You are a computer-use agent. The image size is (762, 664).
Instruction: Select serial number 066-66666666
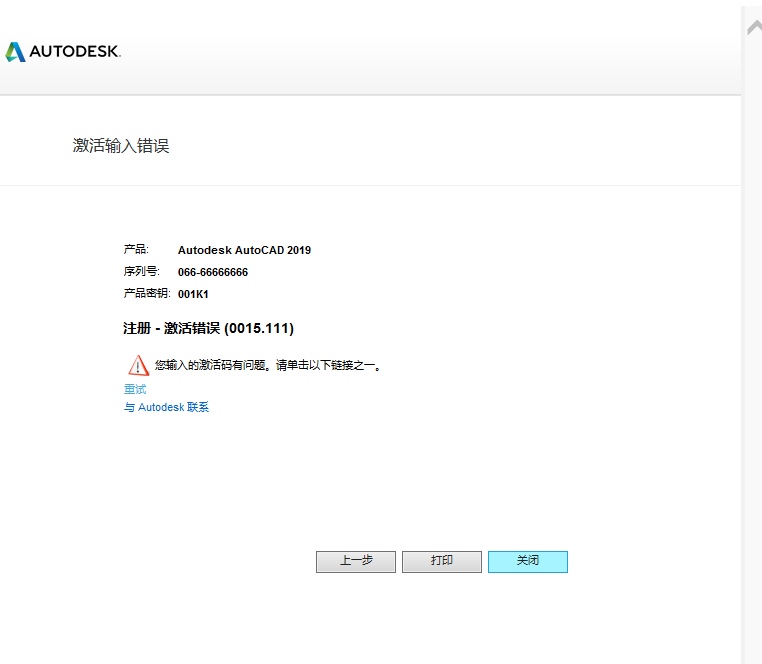tap(213, 272)
